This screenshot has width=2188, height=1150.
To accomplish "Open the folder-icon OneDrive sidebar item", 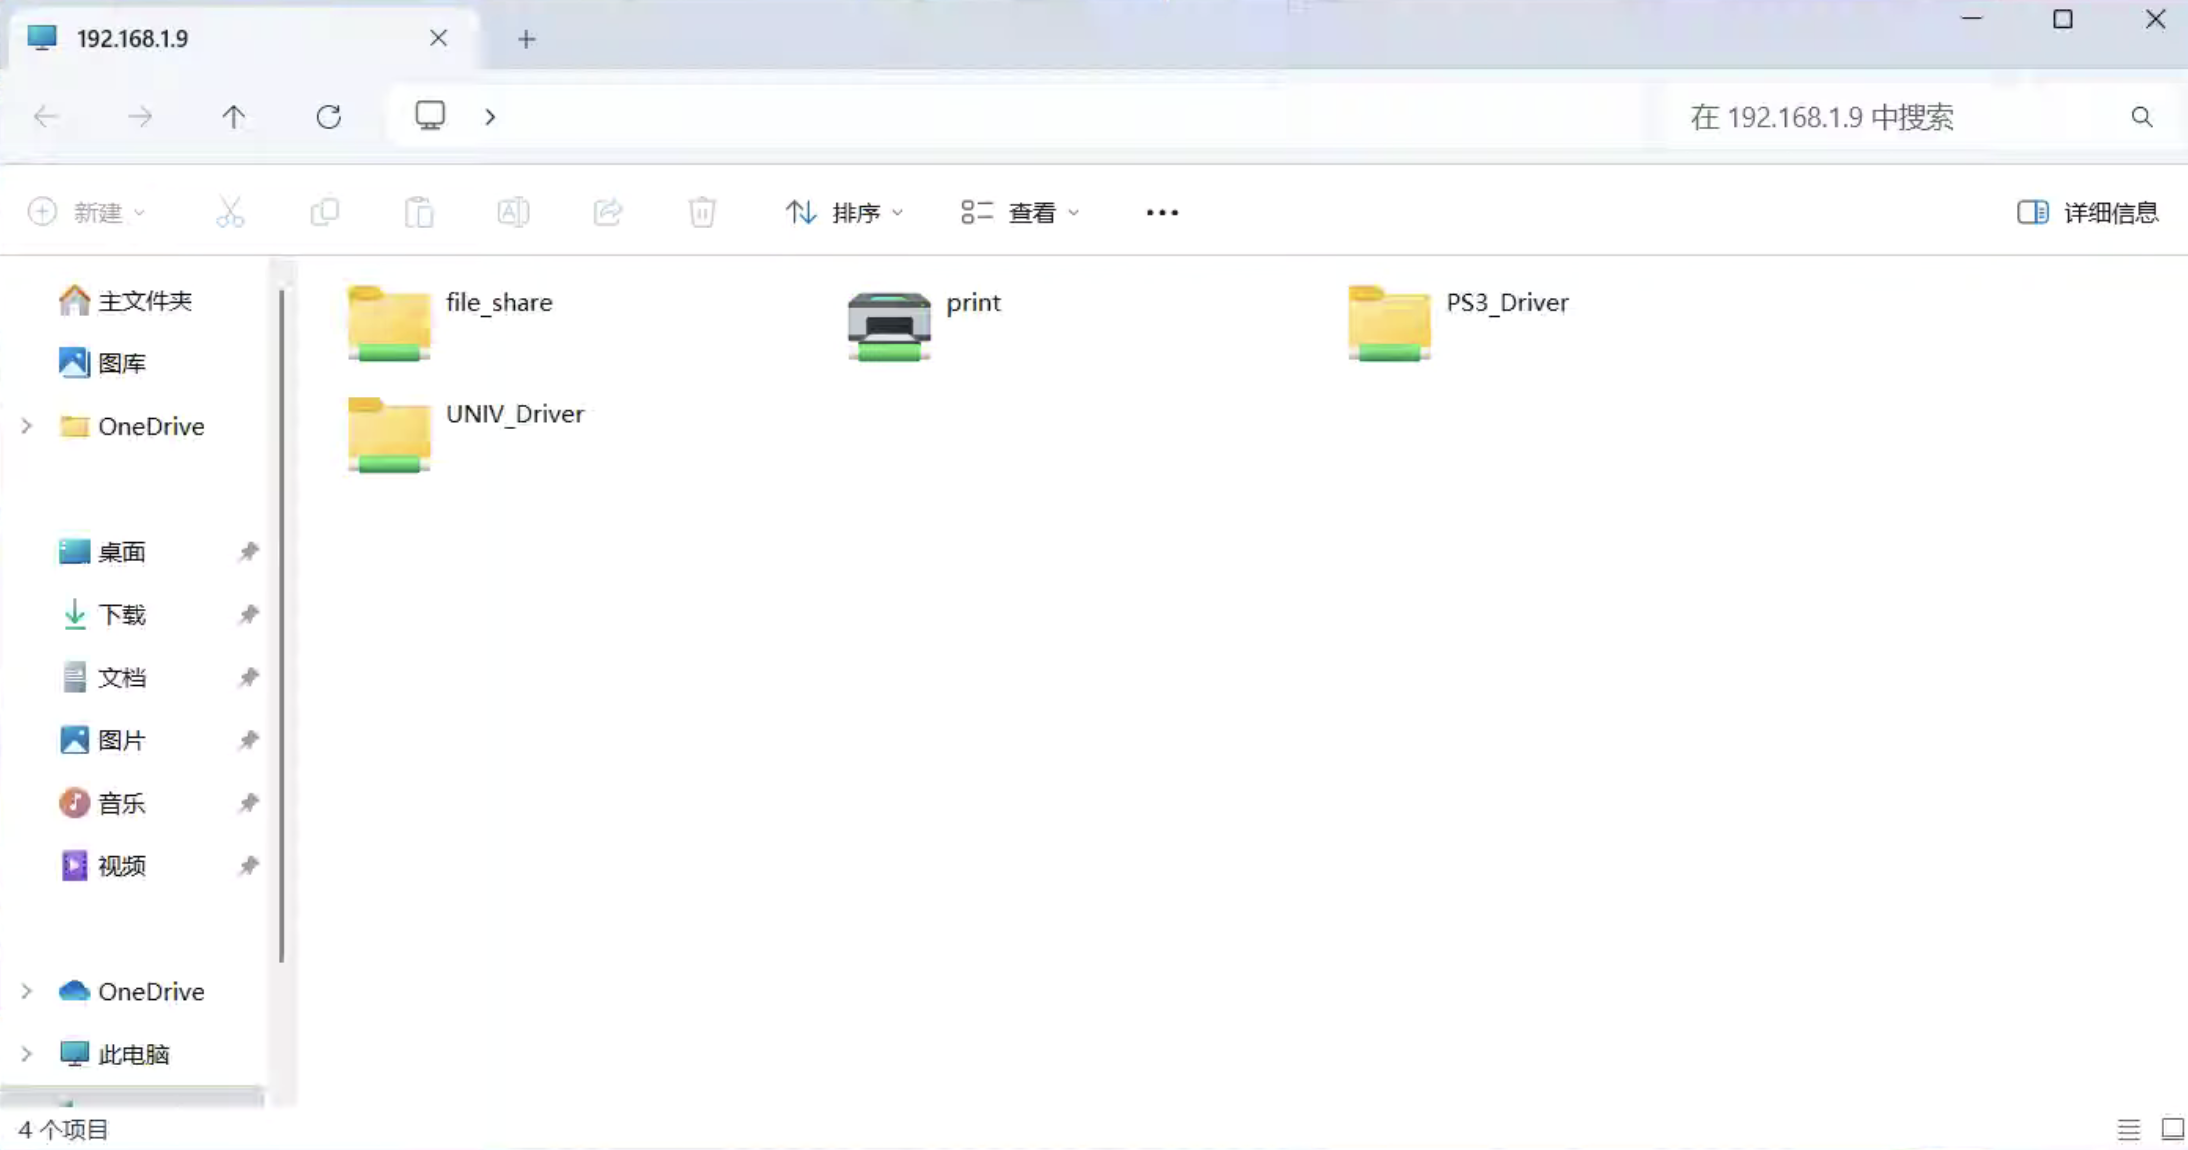I will pyautogui.click(x=132, y=426).
